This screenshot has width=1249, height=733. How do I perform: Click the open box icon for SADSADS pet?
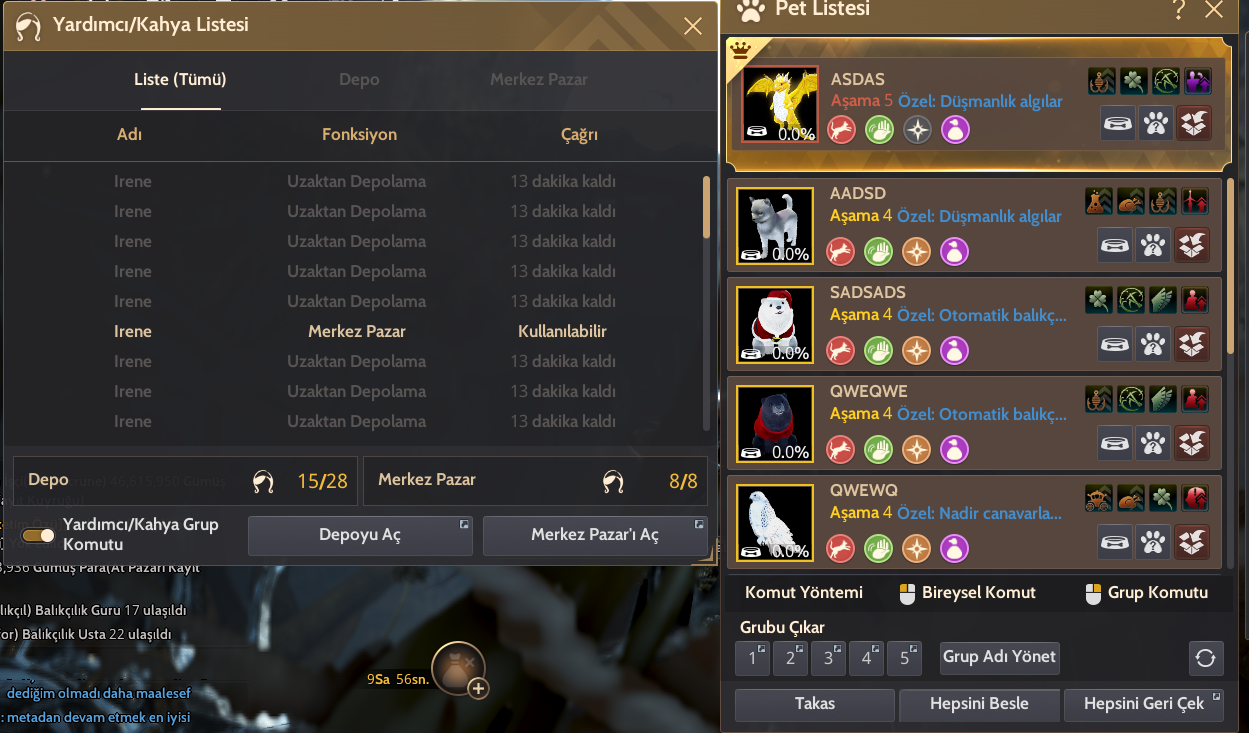1192,344
